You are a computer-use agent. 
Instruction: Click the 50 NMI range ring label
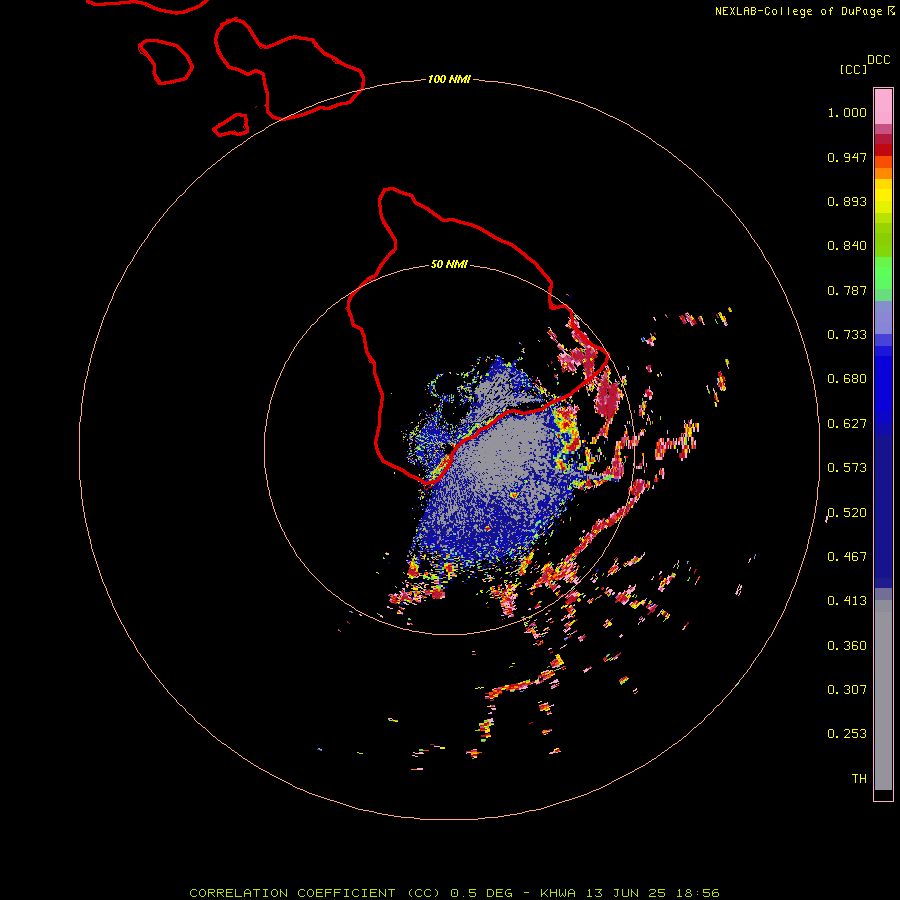tap(449, 264)
